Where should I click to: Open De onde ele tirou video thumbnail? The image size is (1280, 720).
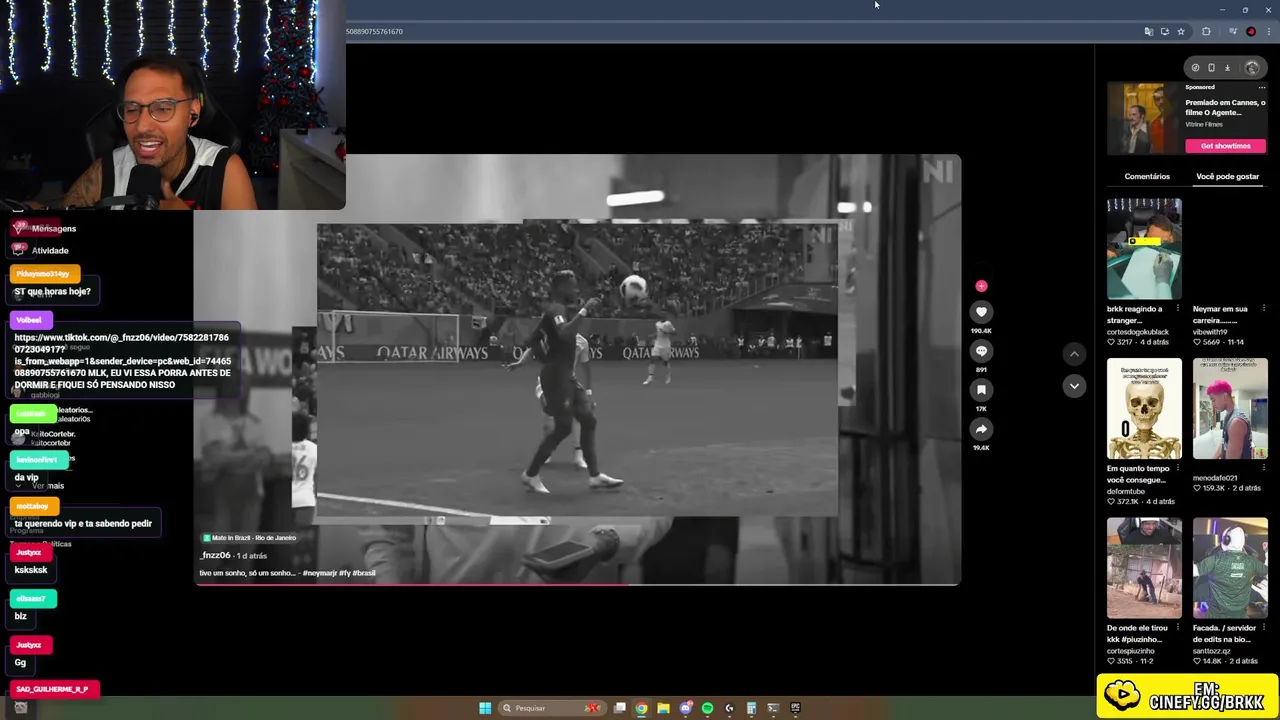(x=1144, y=569)
